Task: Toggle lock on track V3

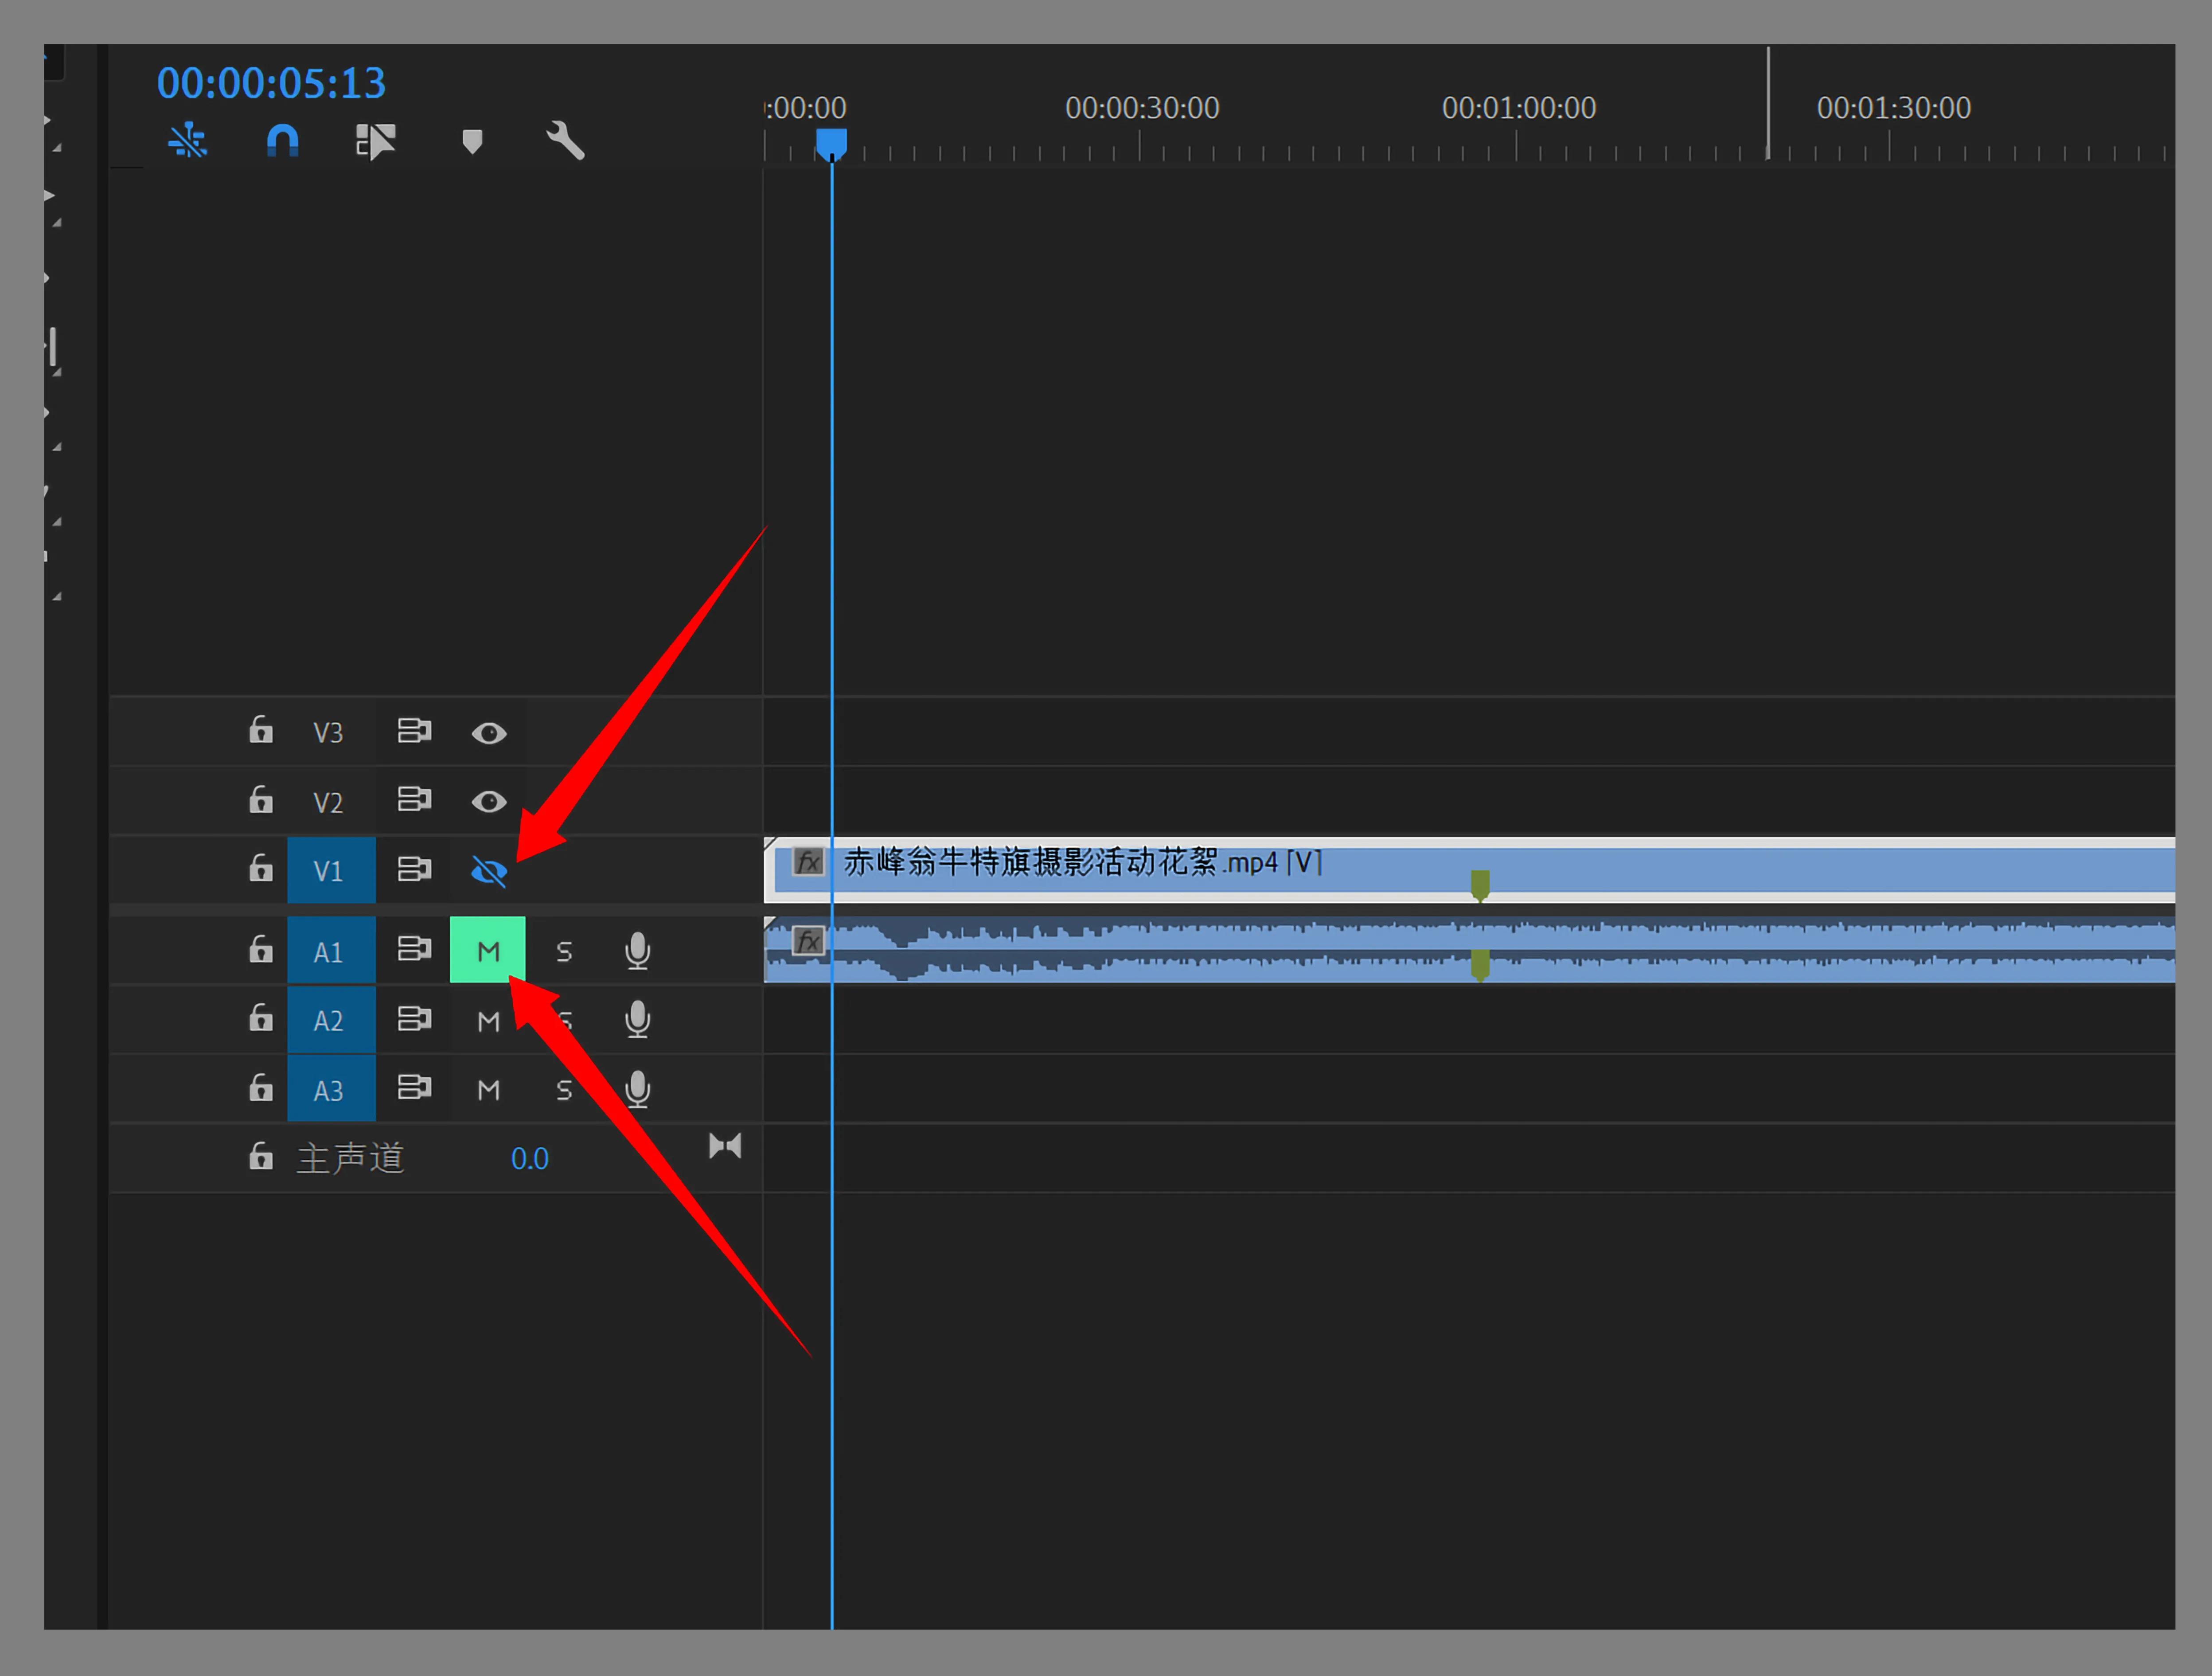Action: [260, 730]
